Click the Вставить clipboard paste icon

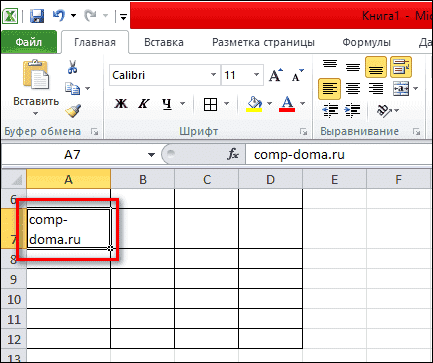(x=36, y=75)
